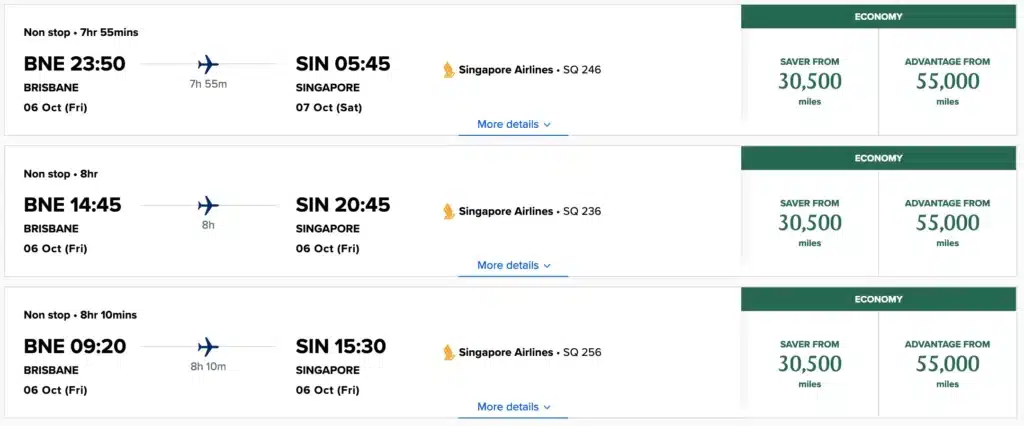The width and height of the screenshot is (1024, 426).
Task: Expand More details for the 09:20 flight
Action: [x=514, y=407]
